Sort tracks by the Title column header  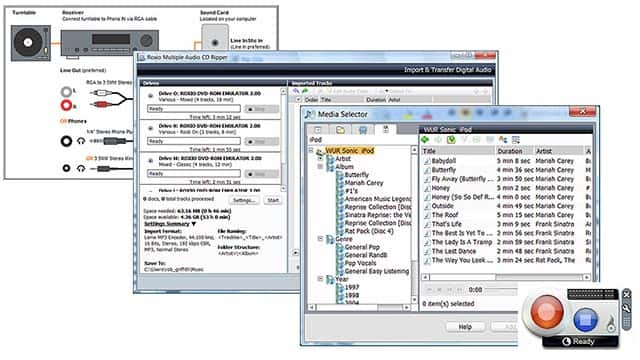(x=458, y=151)
